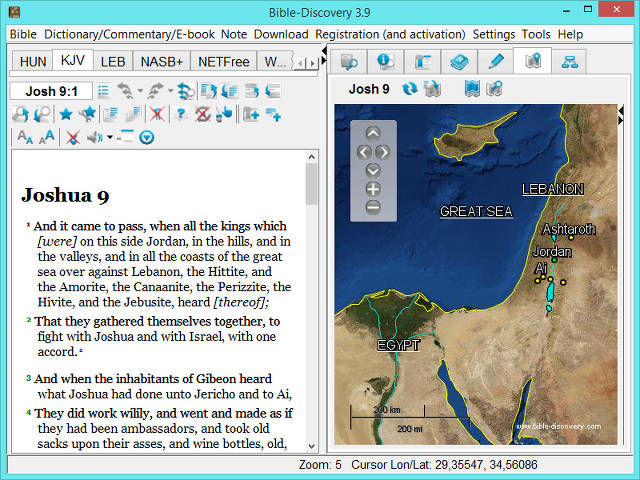Pan the map up with arrow button
Screen dimensions: 640x480
pyautogui.click(x=373, y=133)
